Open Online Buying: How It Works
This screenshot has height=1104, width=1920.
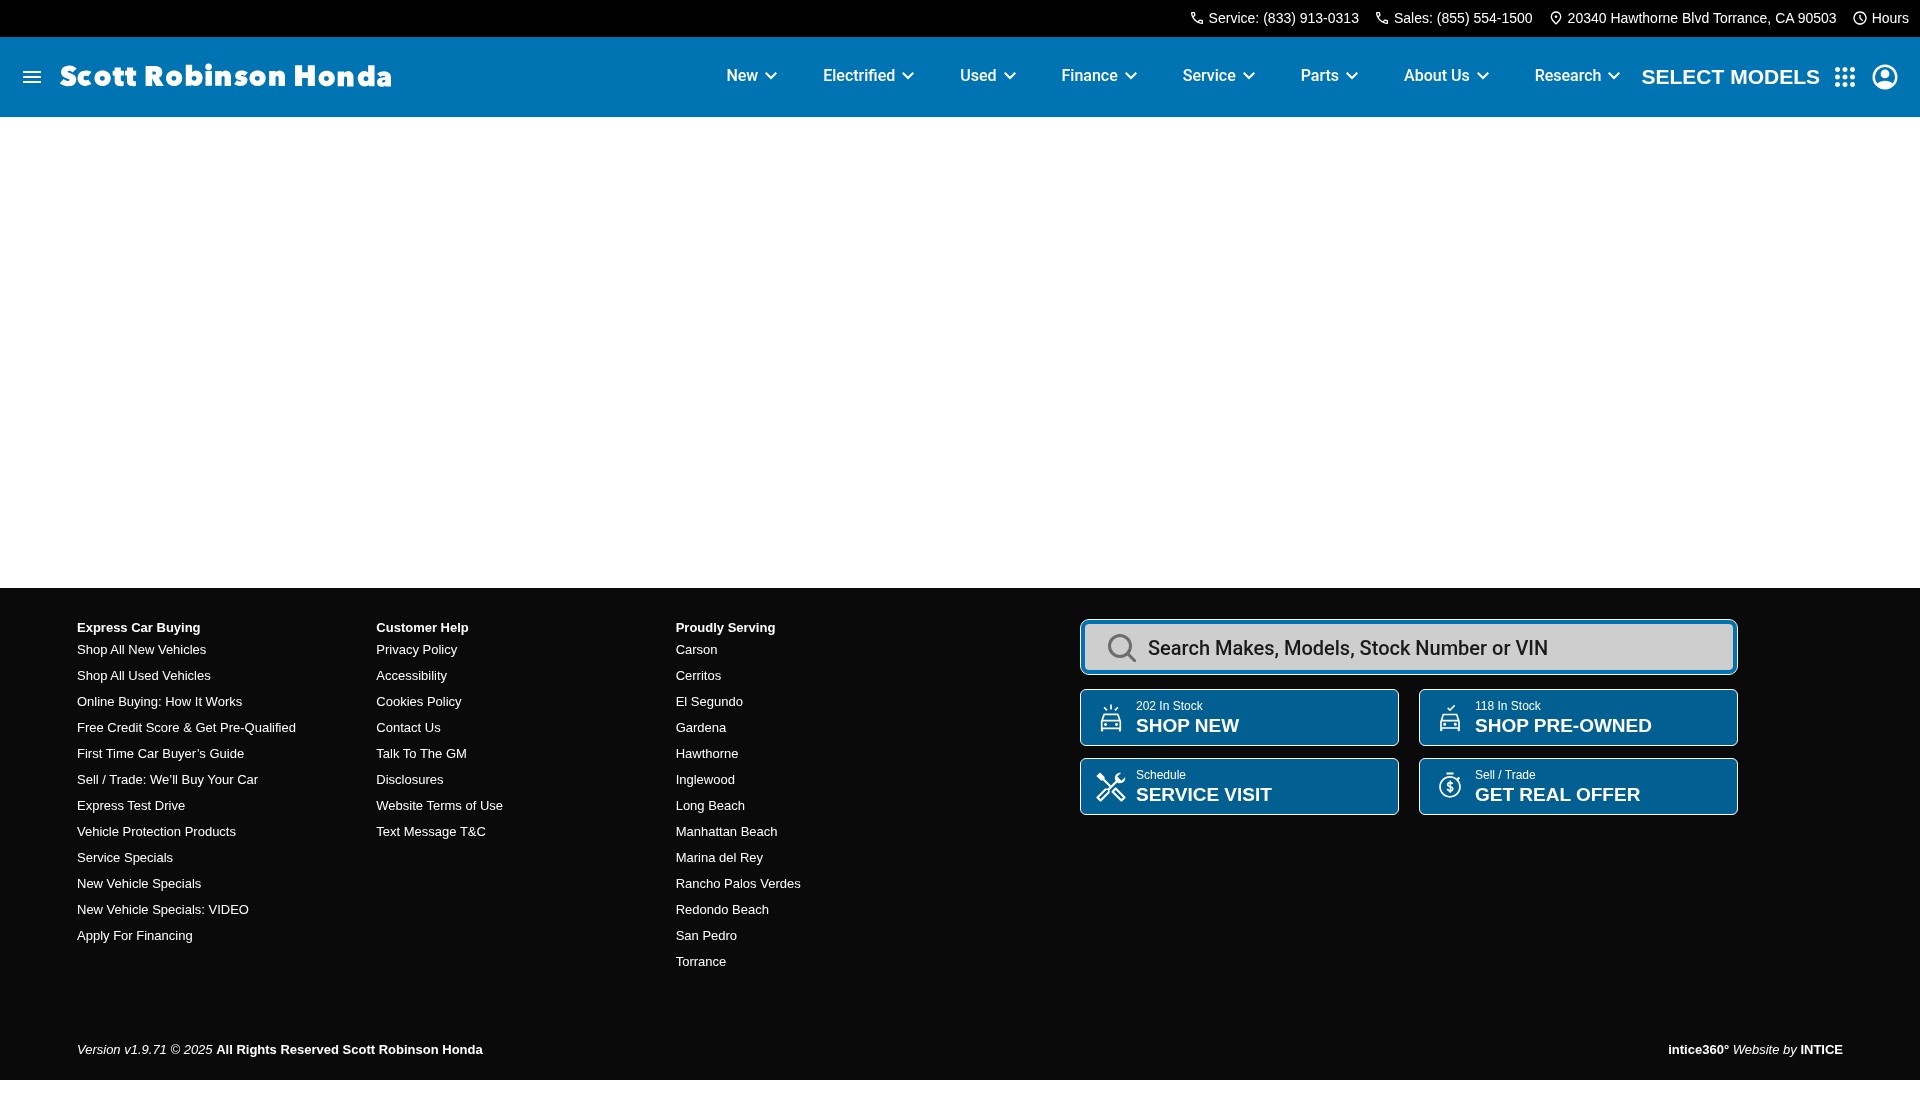click(x=159, y=702)
